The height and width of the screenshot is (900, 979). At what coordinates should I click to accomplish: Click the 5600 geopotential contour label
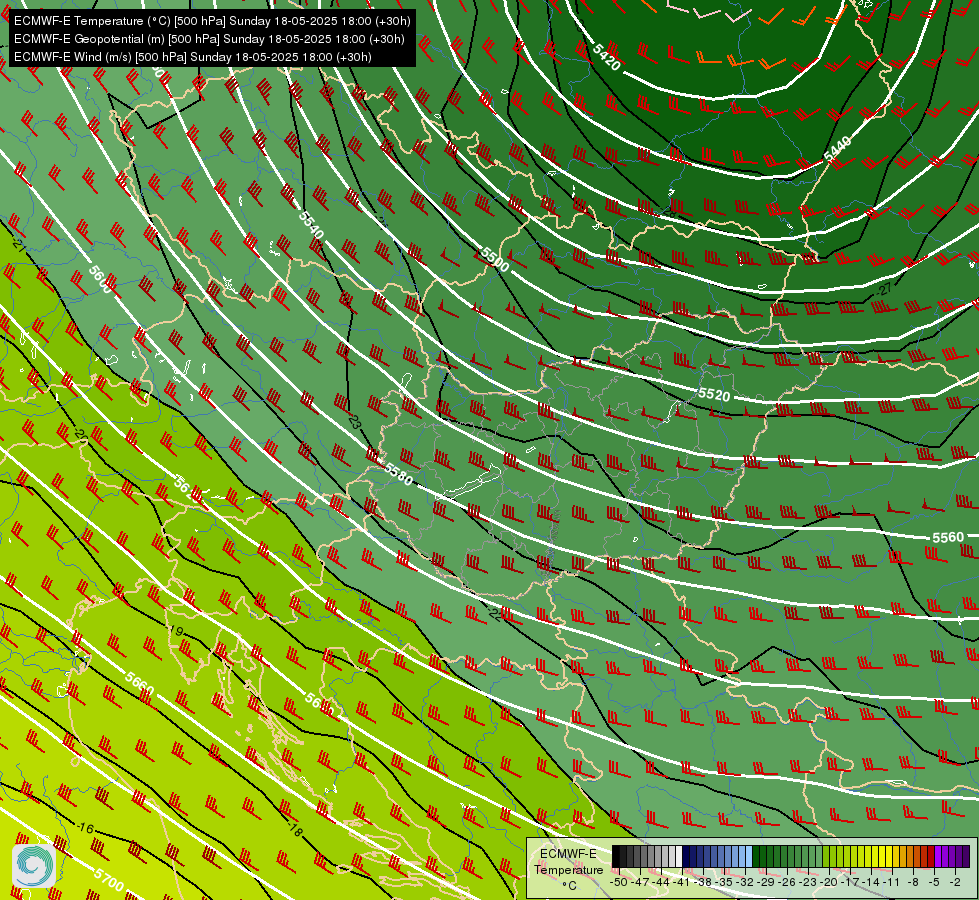[100, 279]
